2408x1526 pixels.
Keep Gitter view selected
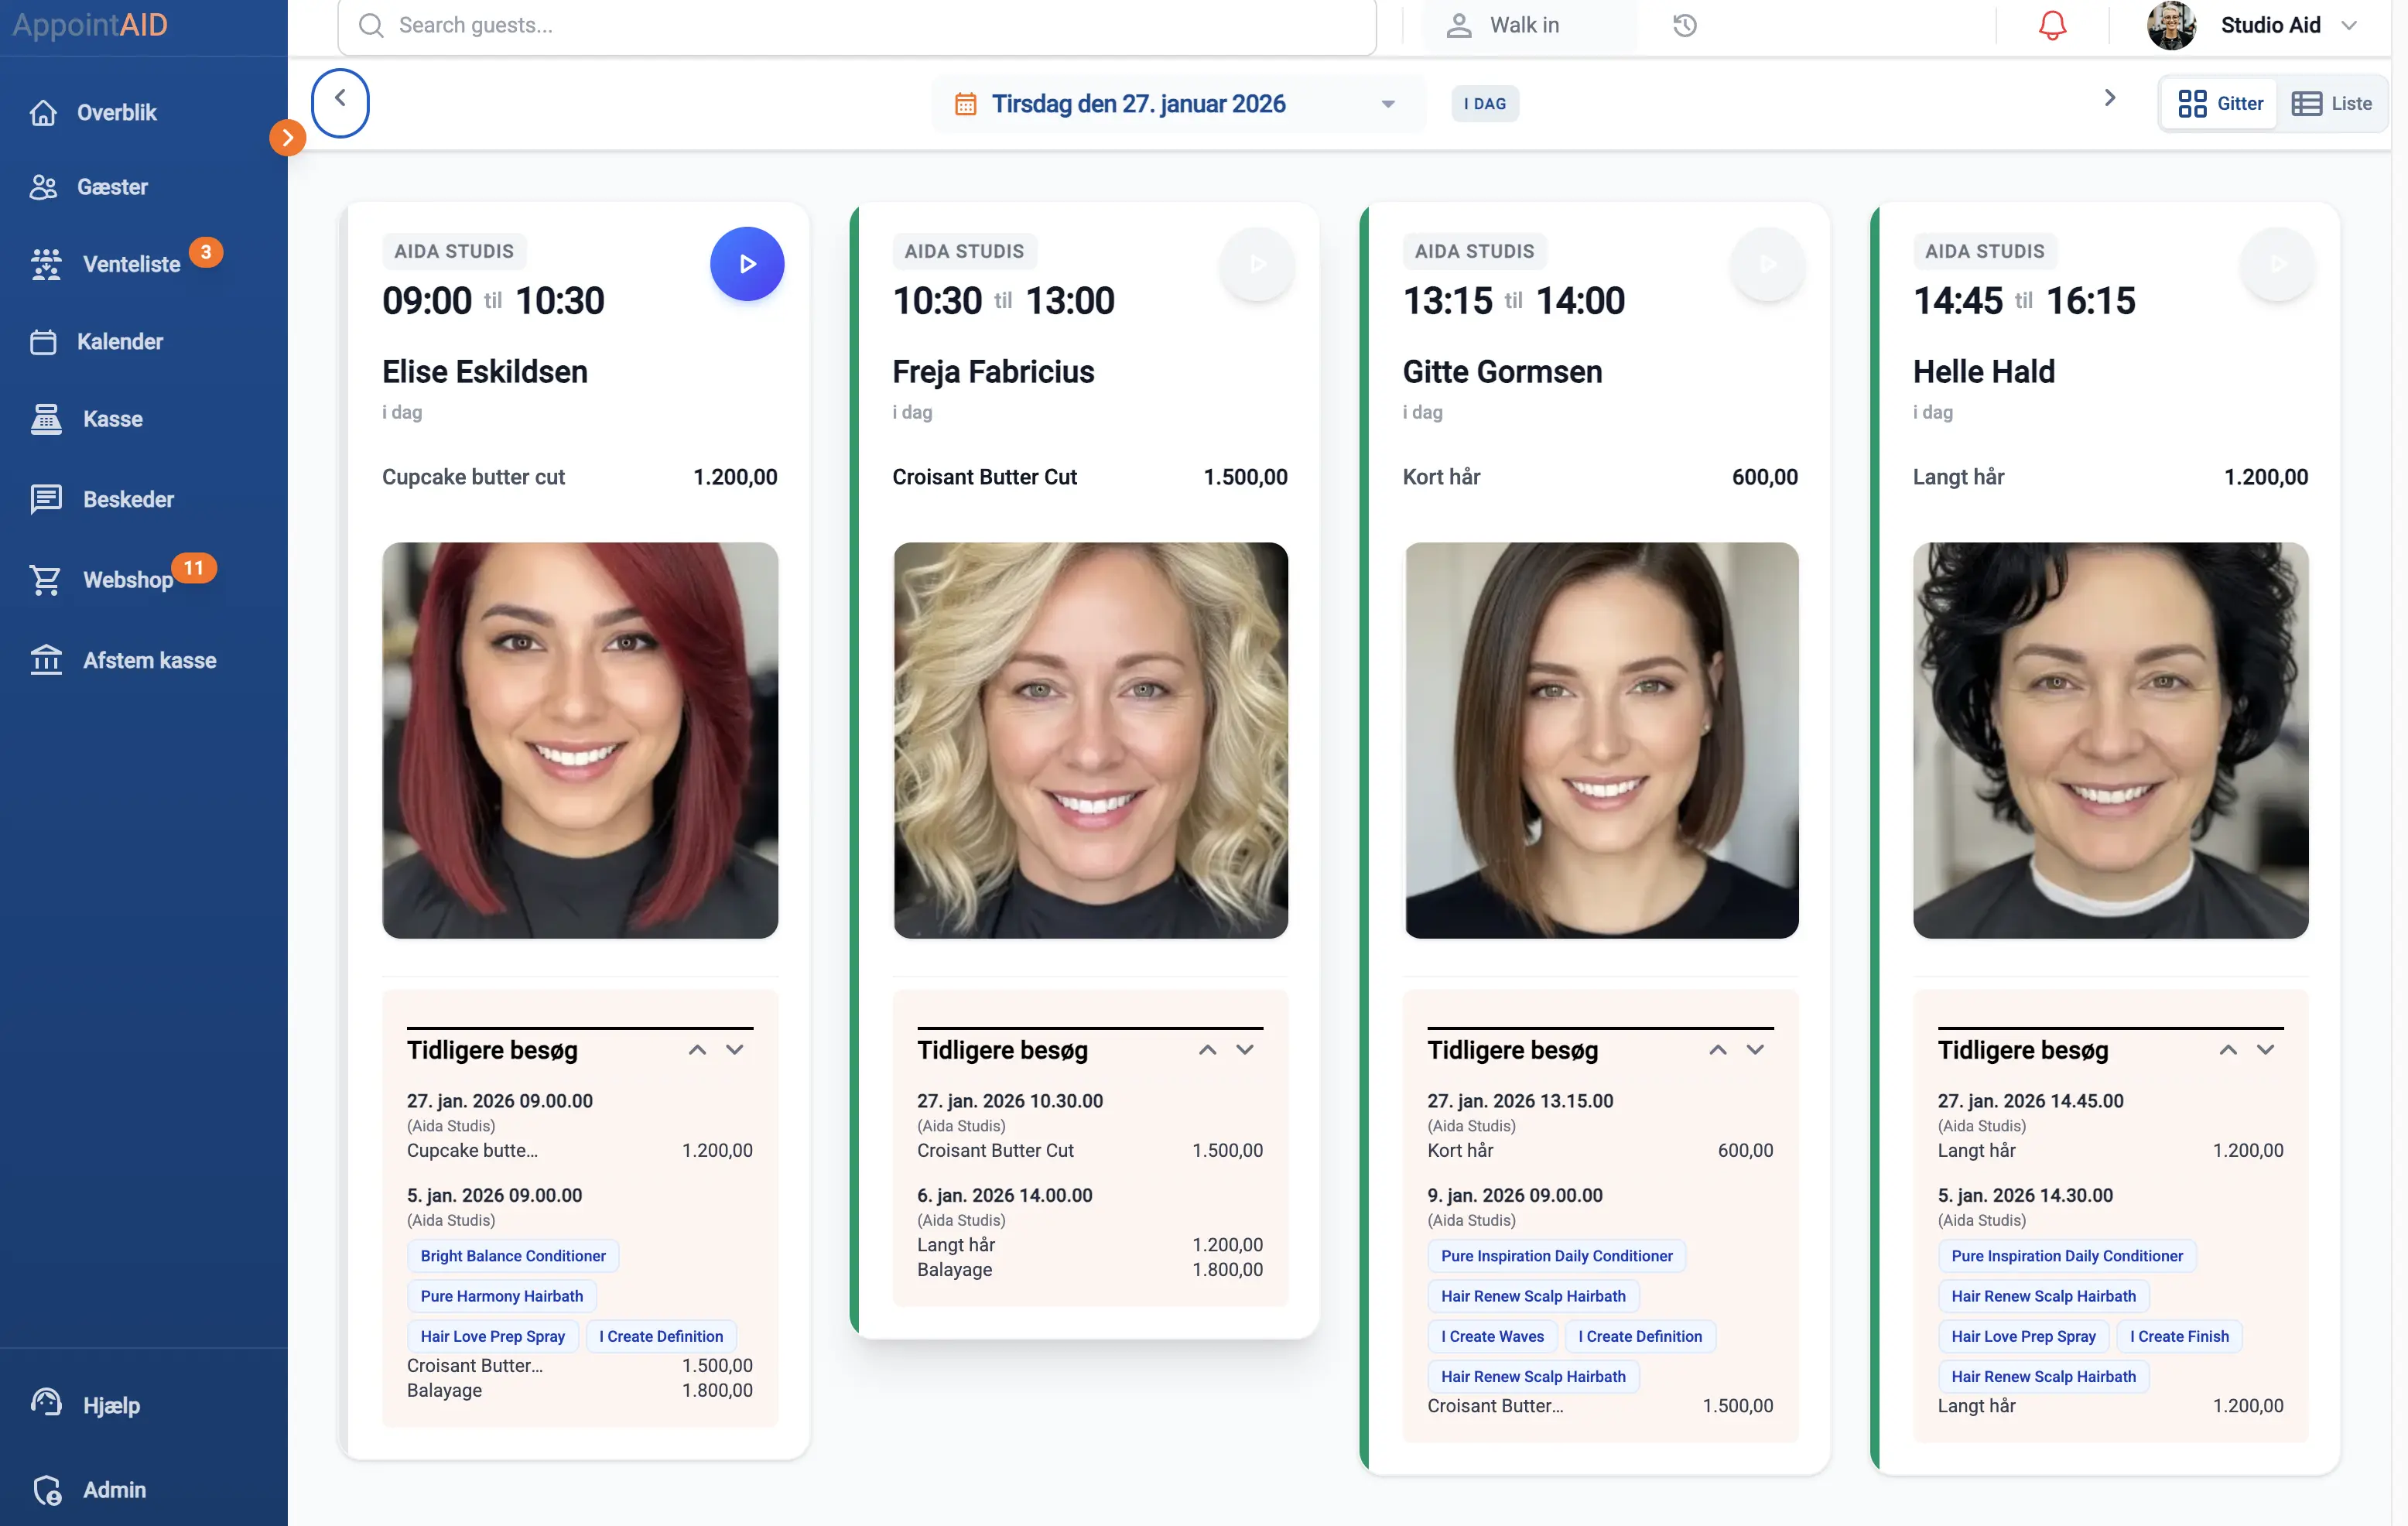[x=2218, y=103]
